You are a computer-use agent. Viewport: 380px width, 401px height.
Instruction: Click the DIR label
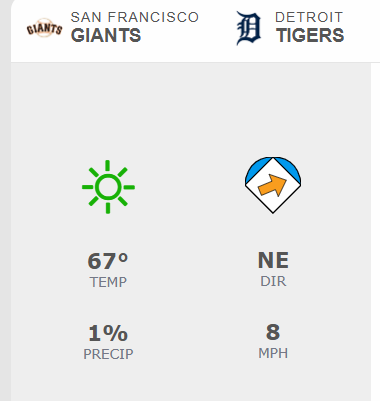273,281
